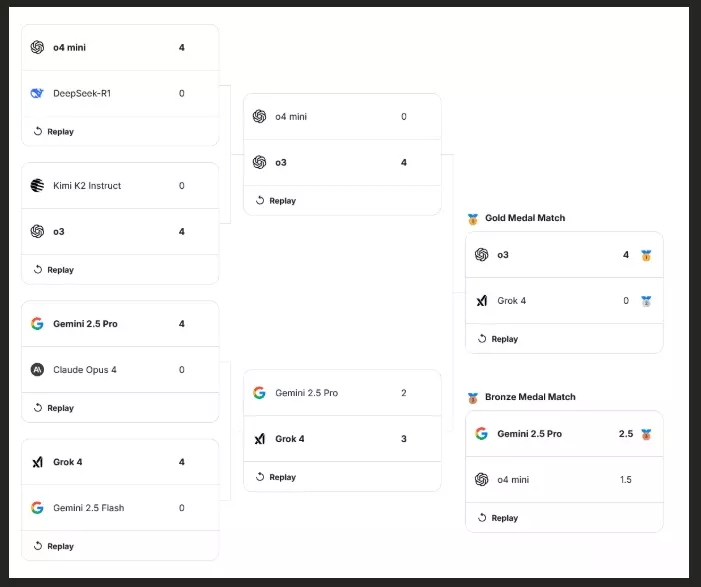Image resolution: width=701 pixels, height=587 pixels.
Task: Click the Claude Opus 4 Anthropic icon
Action: [x=37, y=369]
